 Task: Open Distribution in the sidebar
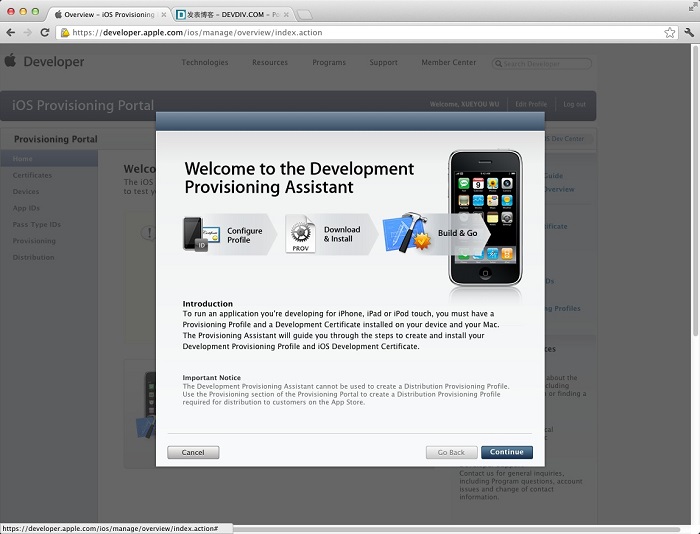33,257
